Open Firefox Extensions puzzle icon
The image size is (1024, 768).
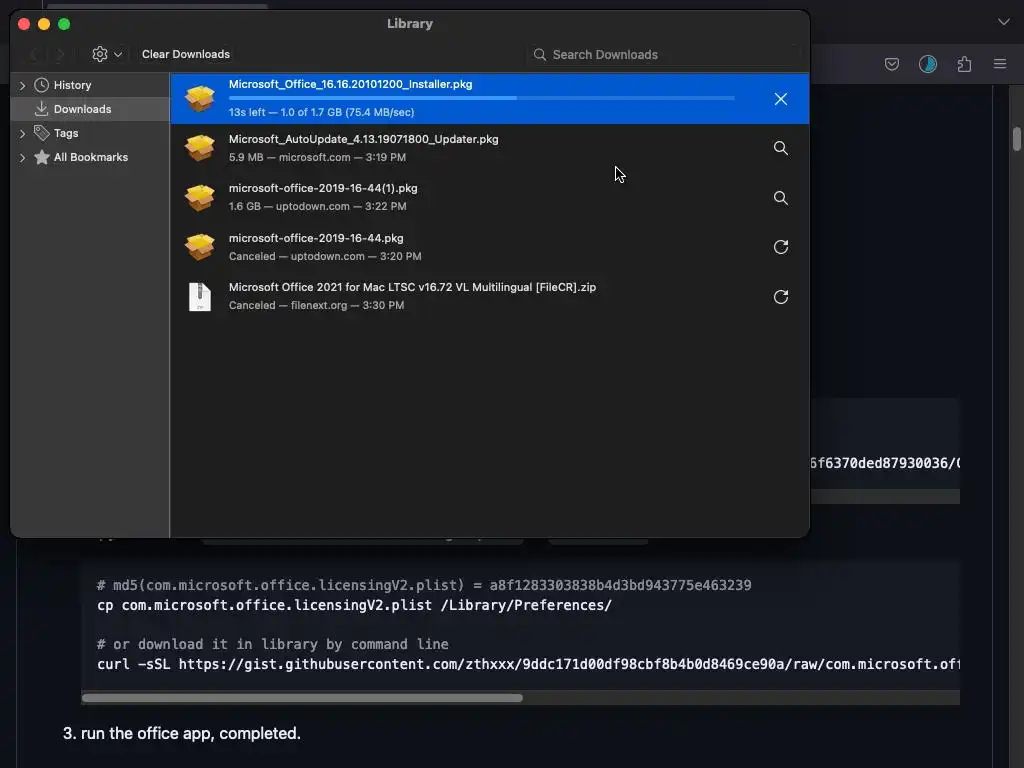(964, 64)
